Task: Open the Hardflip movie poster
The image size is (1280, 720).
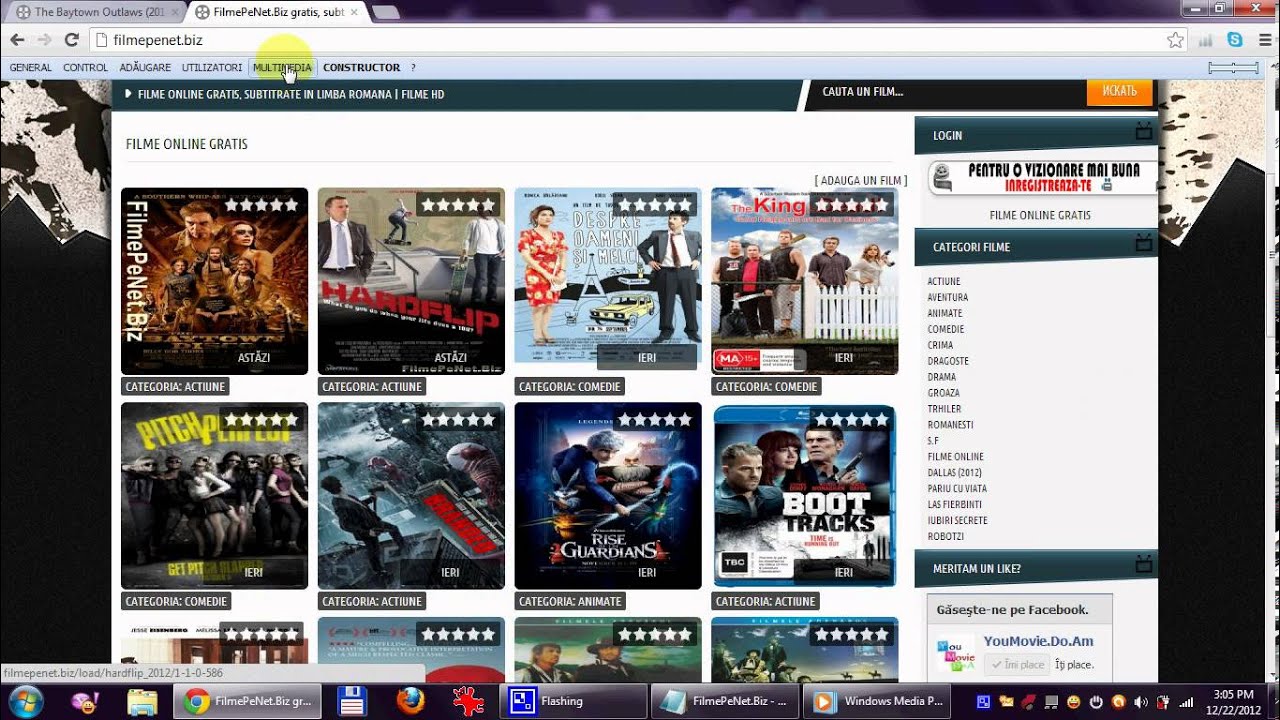Action: point(411,281)
